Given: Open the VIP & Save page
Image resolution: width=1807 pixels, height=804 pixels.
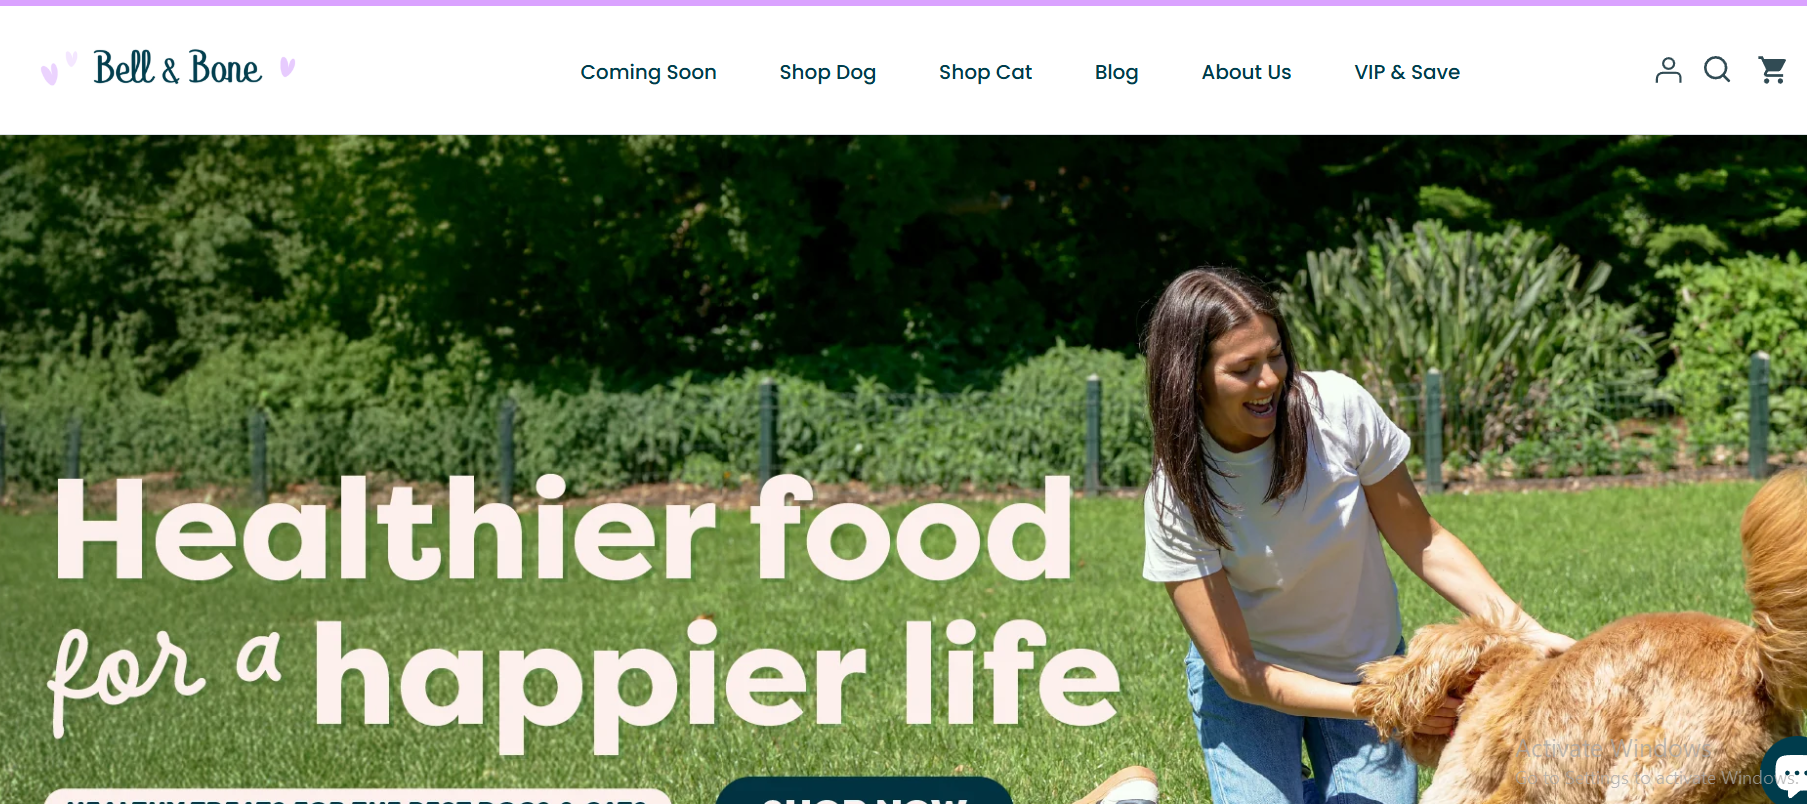Looking at the screenshot, I should click(1407, 72).
